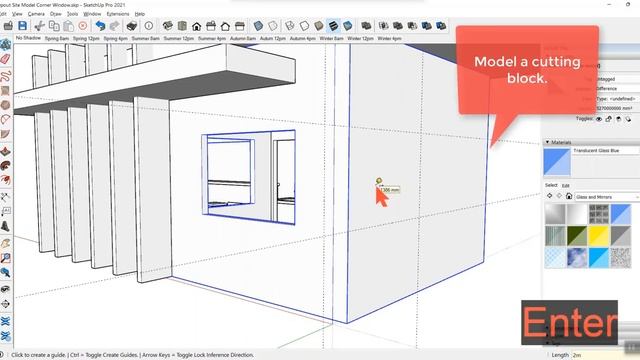
Task: Toggle cast shadows icon
Action: (628, 119)
